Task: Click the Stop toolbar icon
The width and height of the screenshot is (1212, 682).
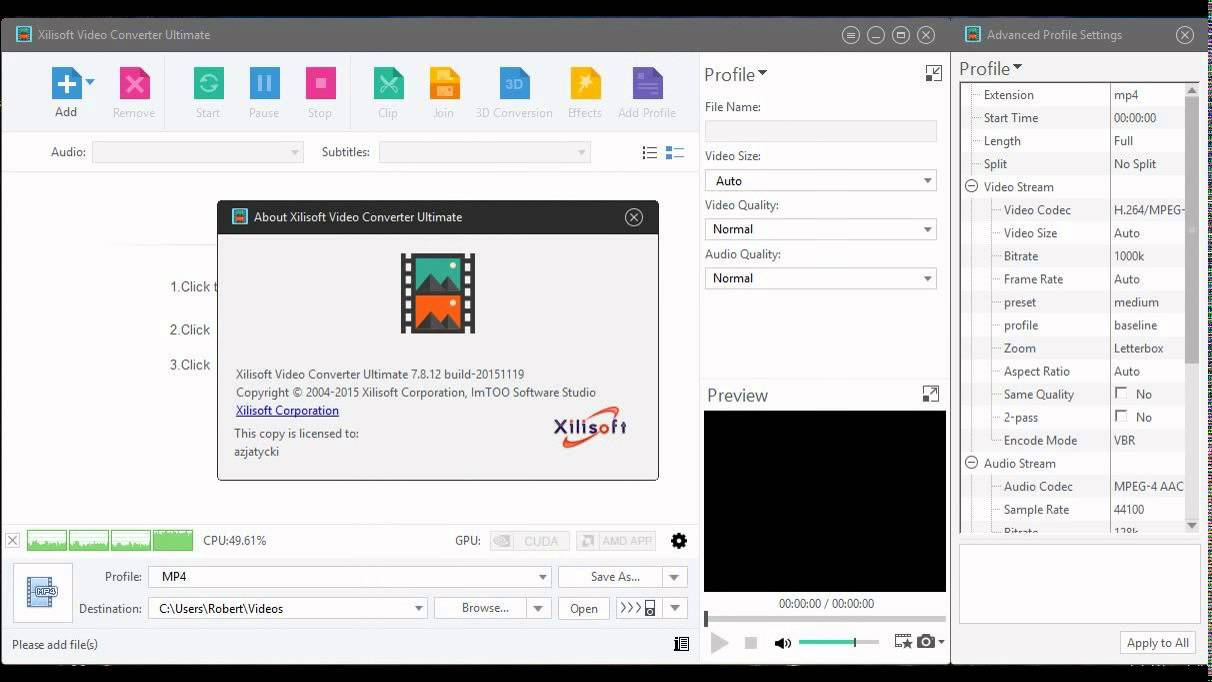Action: [x=320, y=83]
